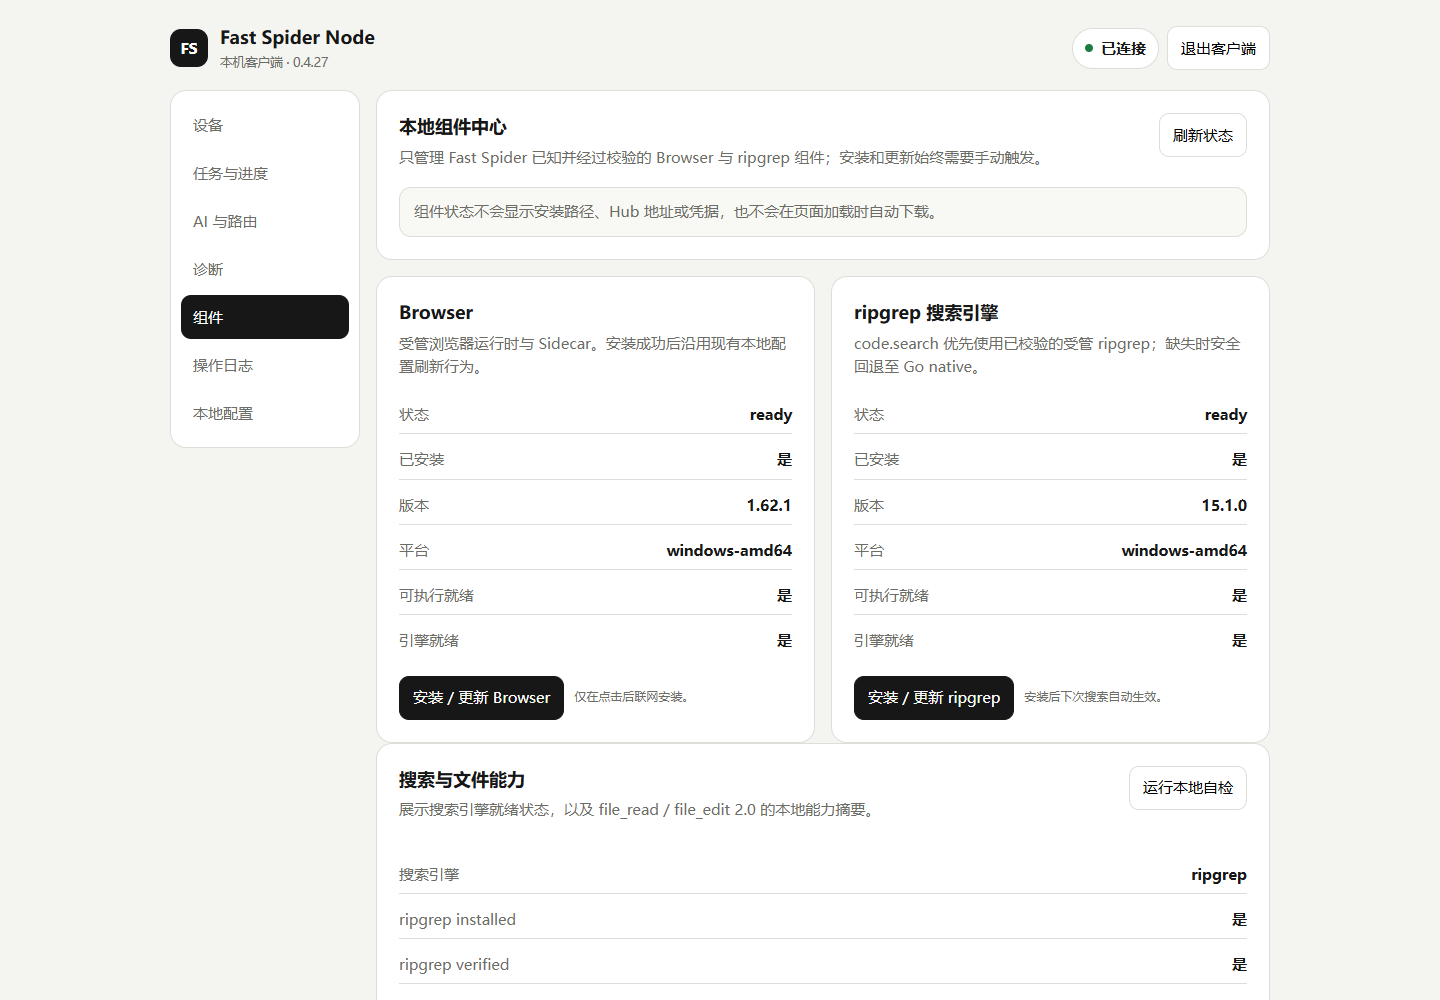Click ripgrep card 引擎就绪 label
The height and width of the screenshot is (1000, 1440).
(x=884, y=640)
